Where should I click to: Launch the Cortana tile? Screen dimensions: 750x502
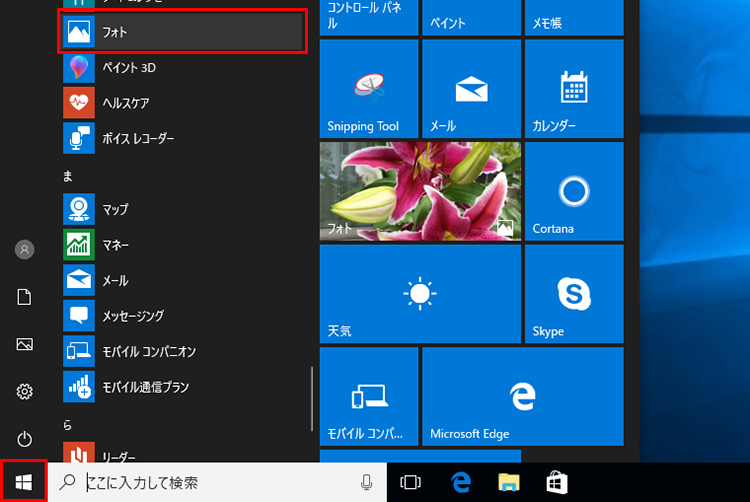point(574,191)
